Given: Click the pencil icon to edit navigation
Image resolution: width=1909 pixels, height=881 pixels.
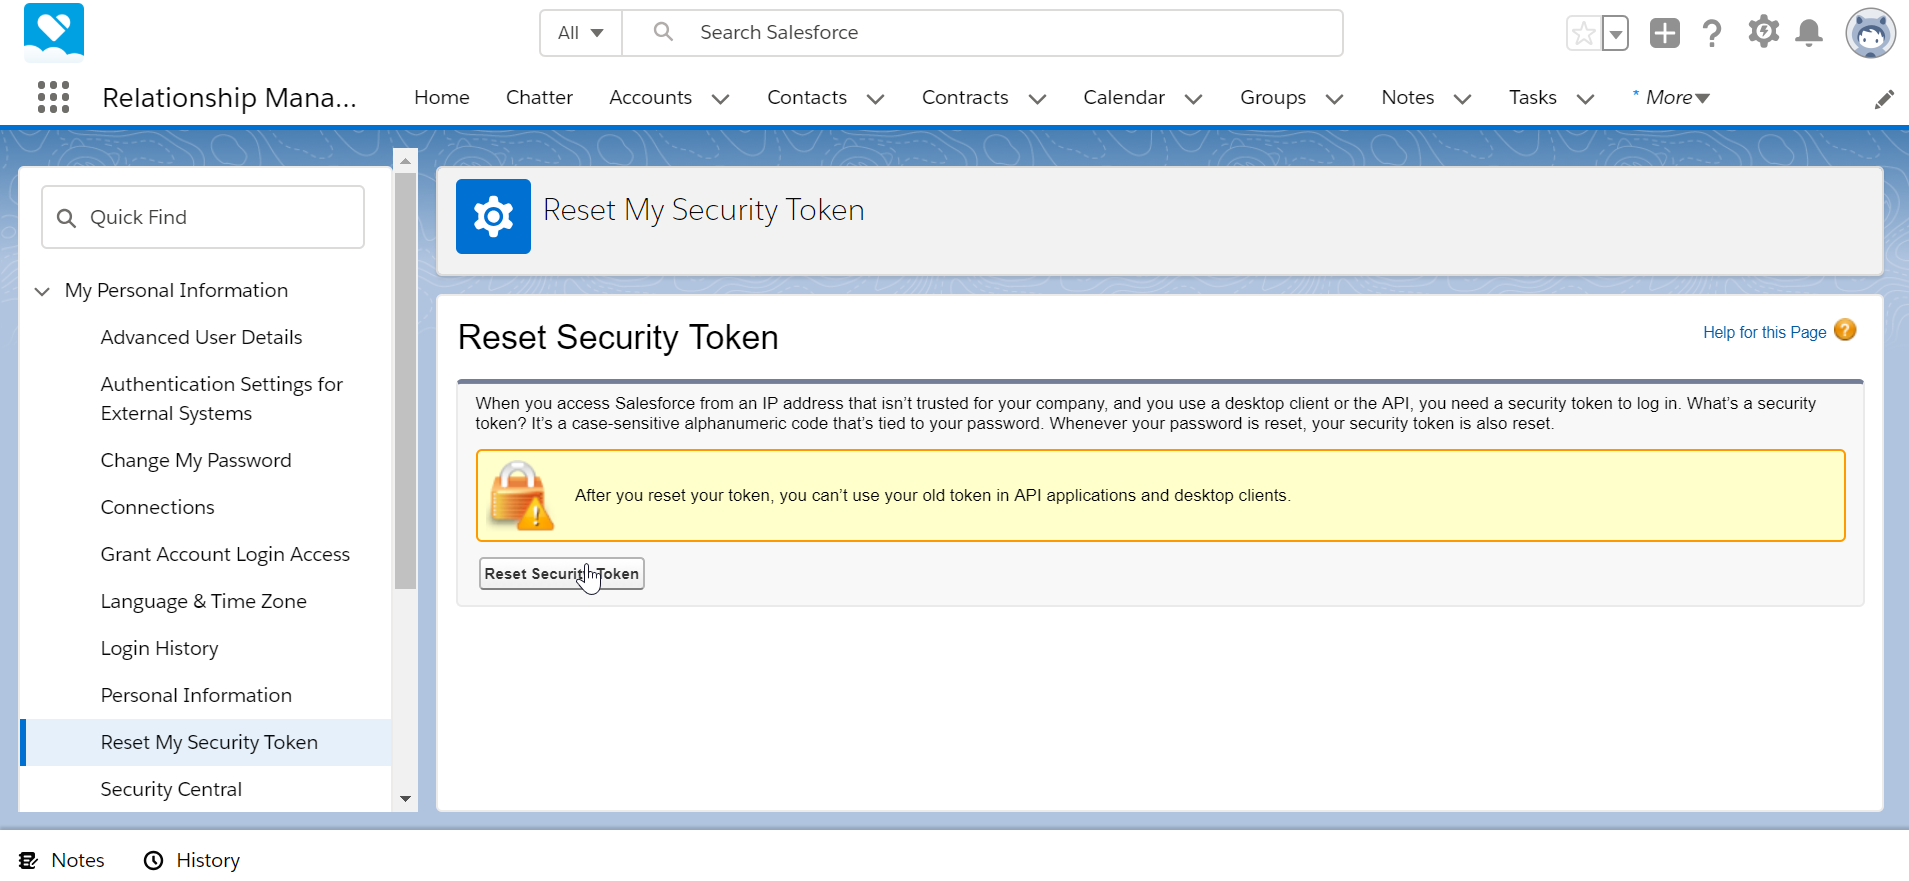Looking at the screenshot, I should (1884, 99).
